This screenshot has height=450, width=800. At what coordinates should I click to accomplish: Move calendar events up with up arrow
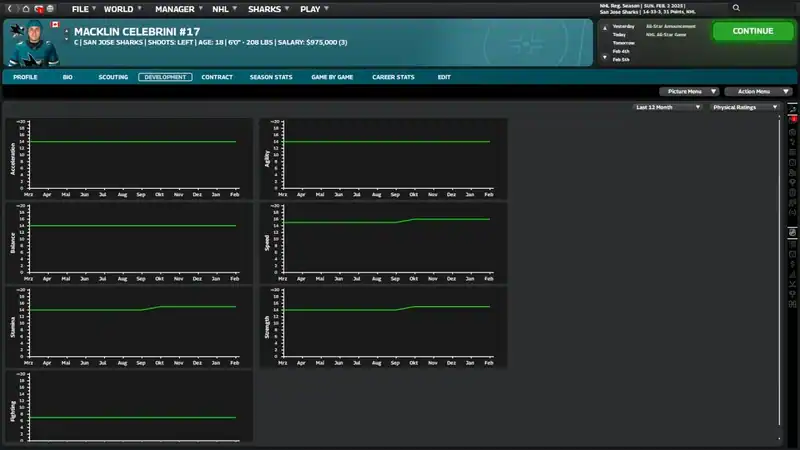(x=605, y=28)
